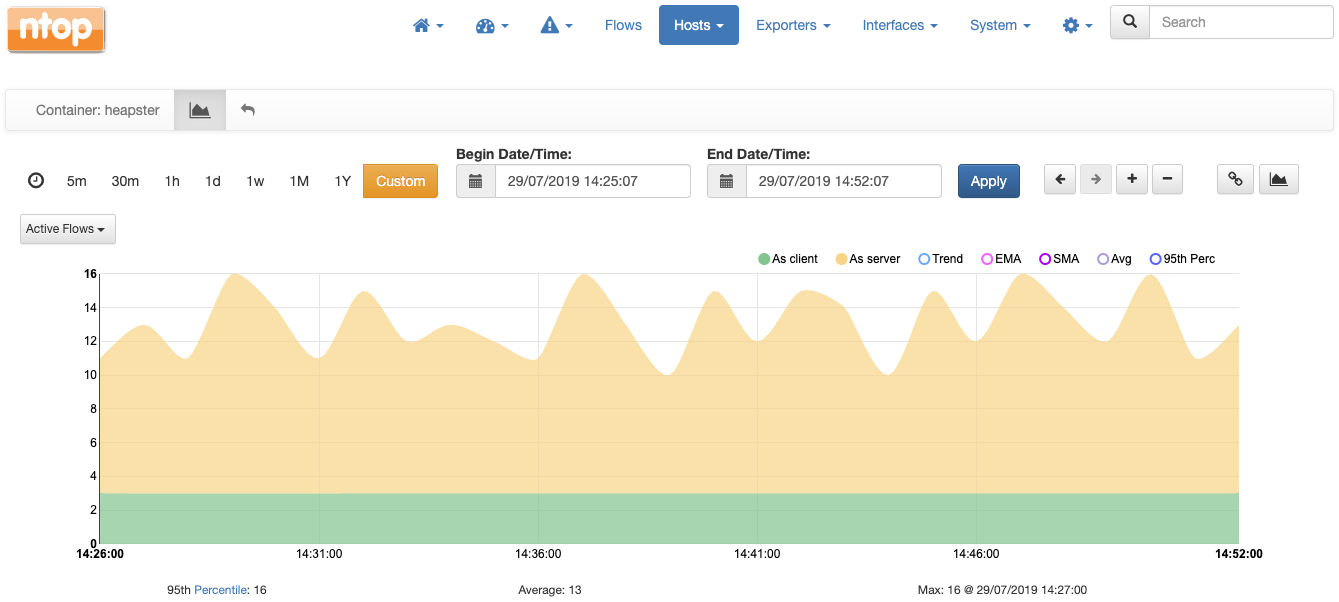Open the settings gear menu
Viewport: 1339px width, 602px height.
tap(1077, 25)
